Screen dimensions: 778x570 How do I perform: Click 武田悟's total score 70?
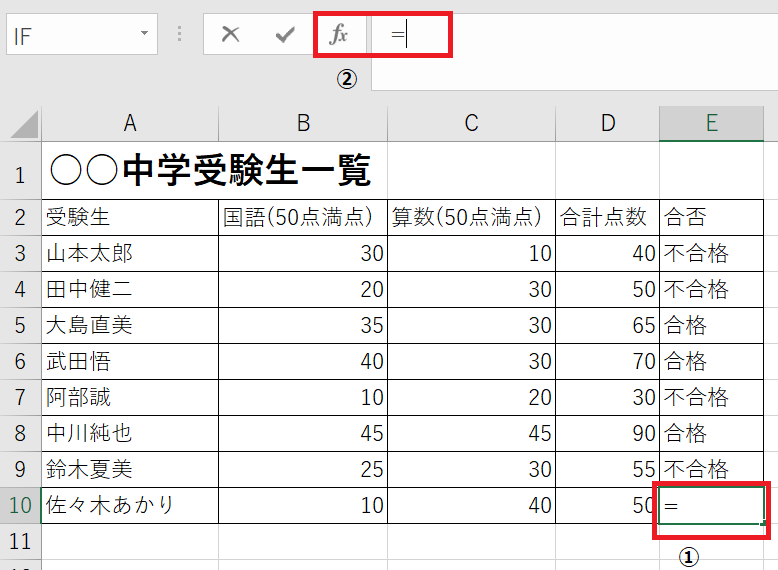click(607, 362)
